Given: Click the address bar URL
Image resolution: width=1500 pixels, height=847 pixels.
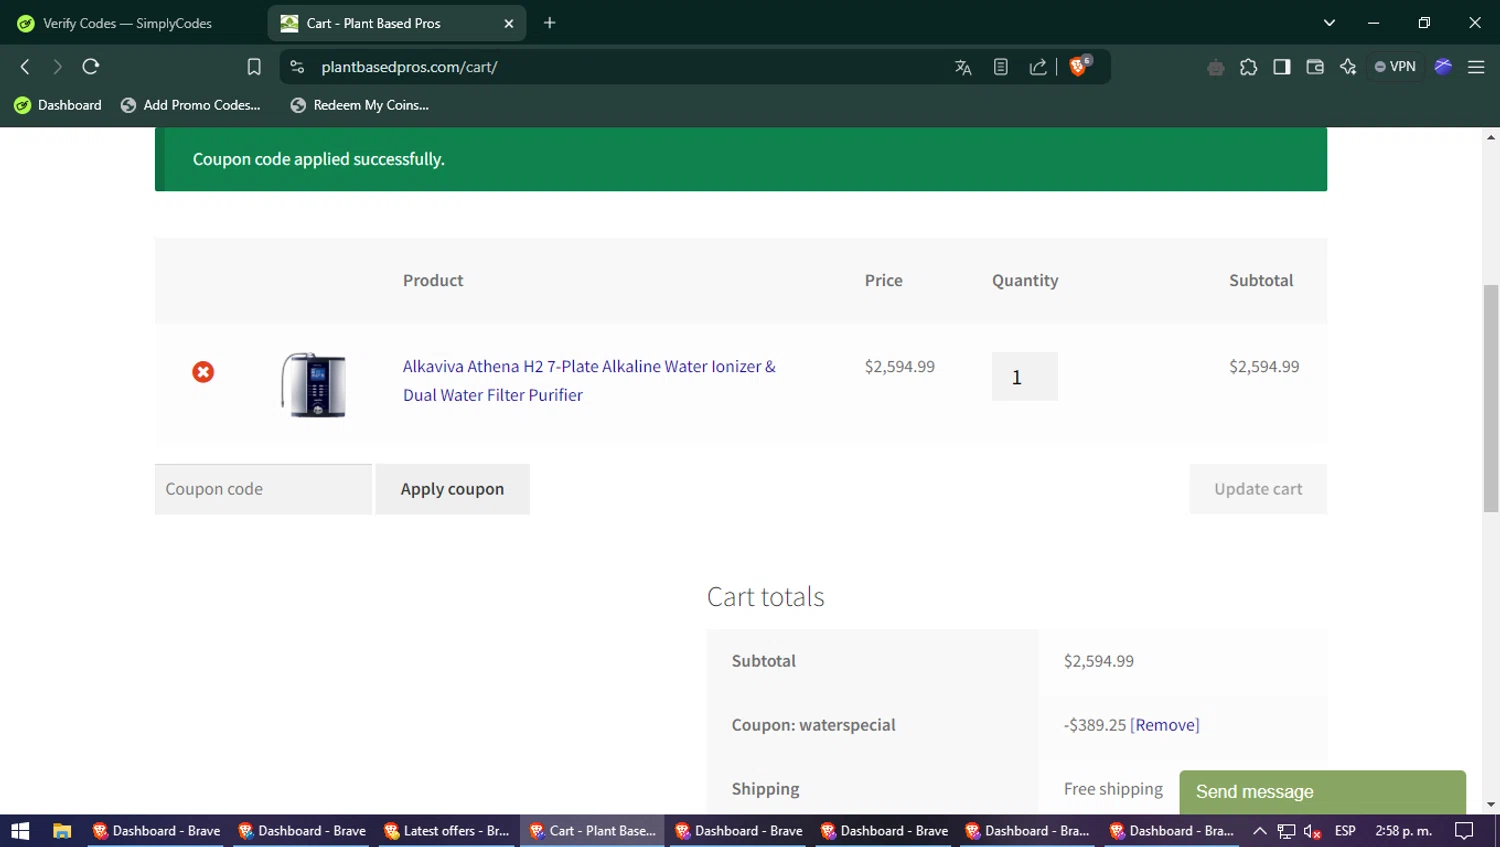Looking at the screenshot, I should click(x=409, y=67).
